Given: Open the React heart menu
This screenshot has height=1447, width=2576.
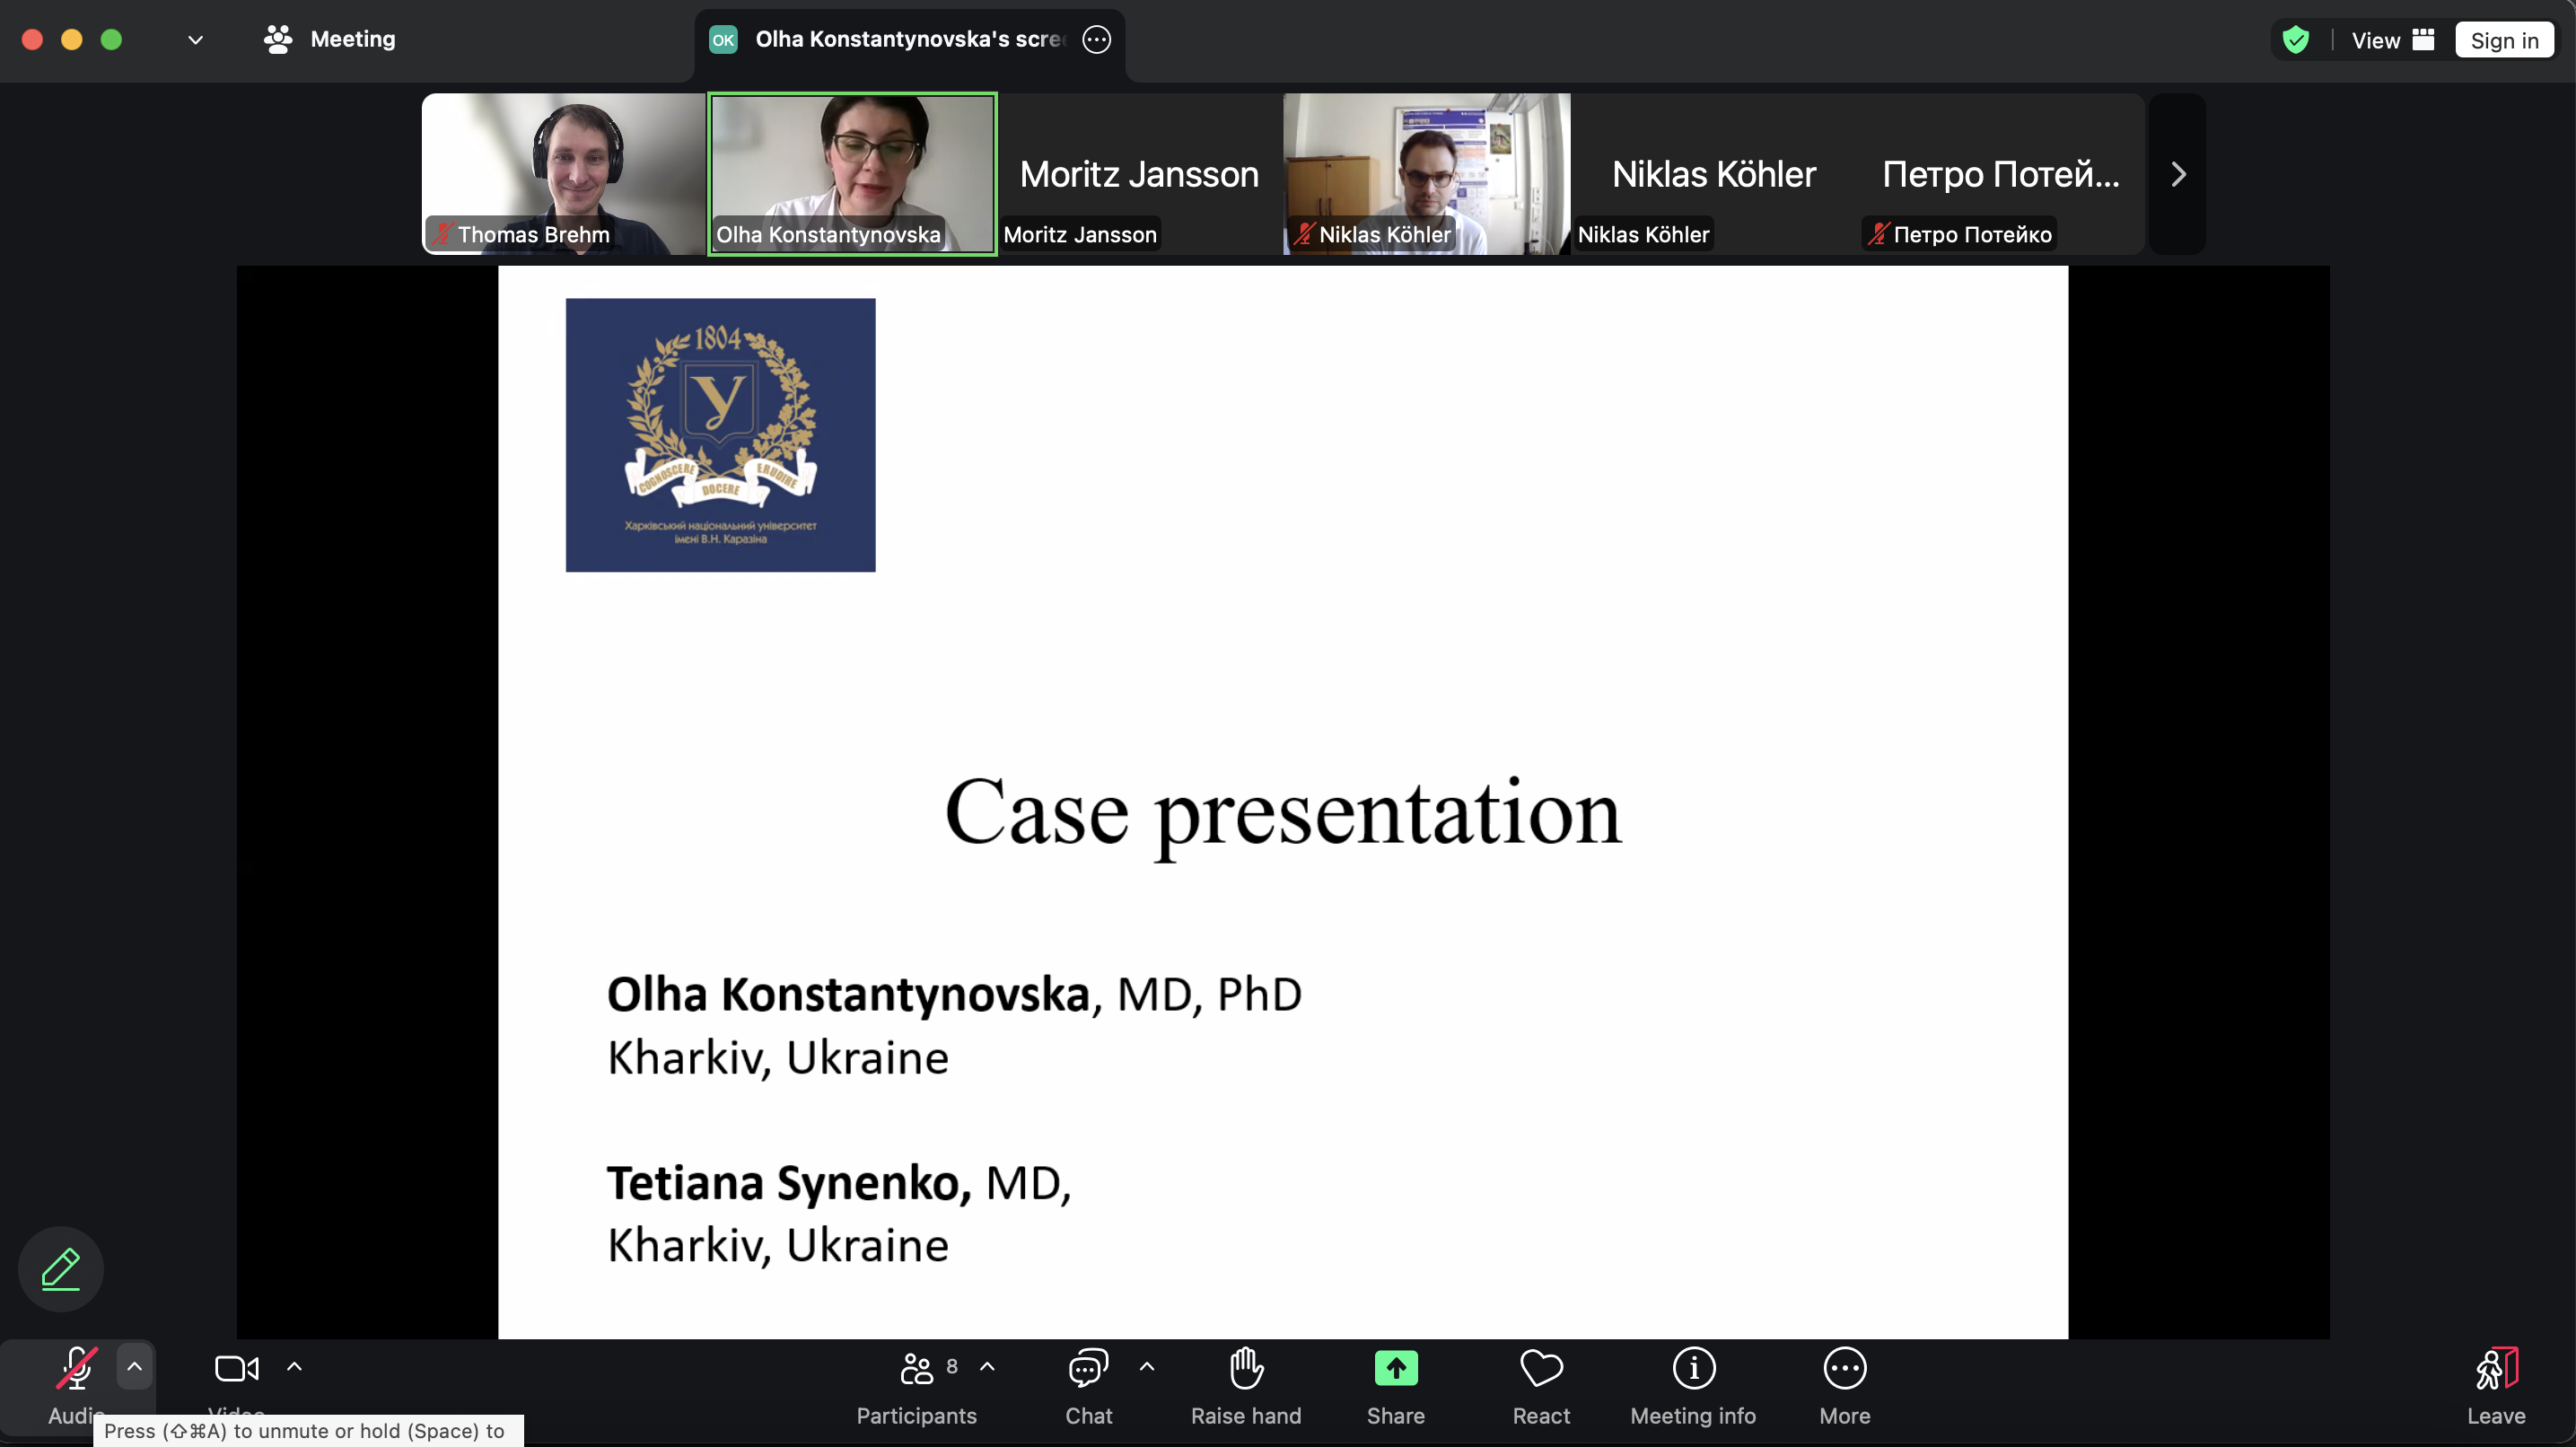Looking at the screenshot, I should click(1540, 1369).
